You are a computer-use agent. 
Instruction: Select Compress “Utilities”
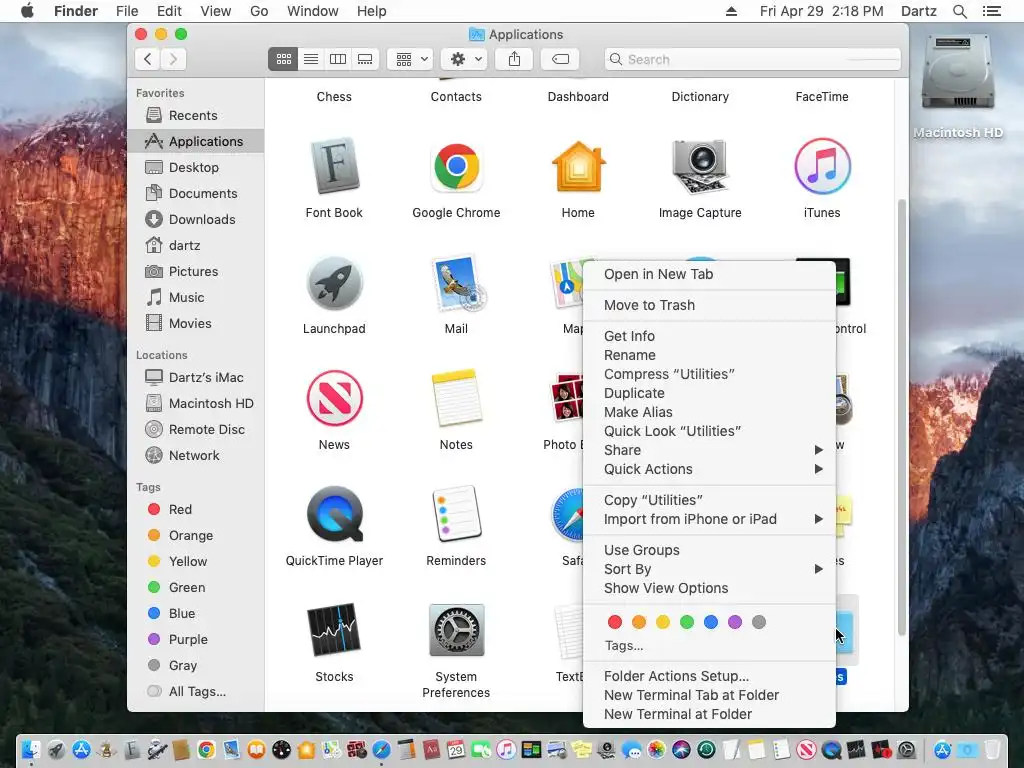coord(709,374)
